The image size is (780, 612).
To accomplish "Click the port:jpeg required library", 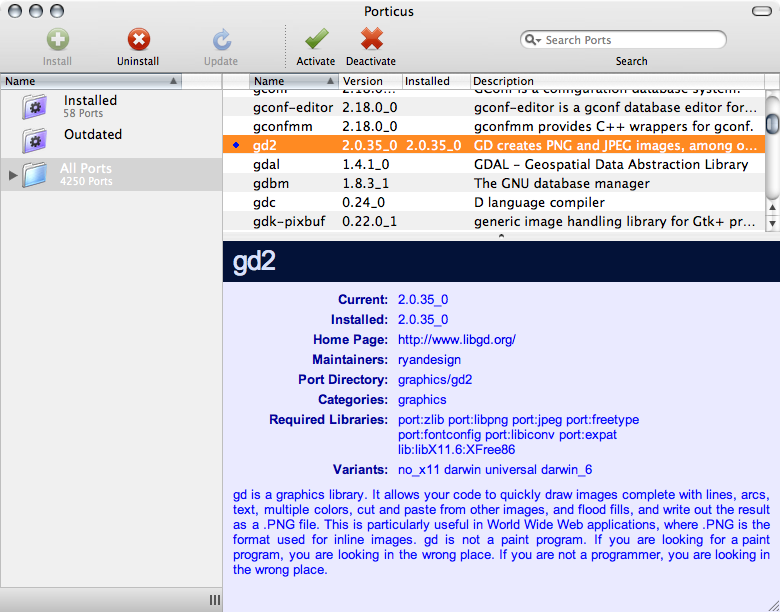I will [537, 419].
